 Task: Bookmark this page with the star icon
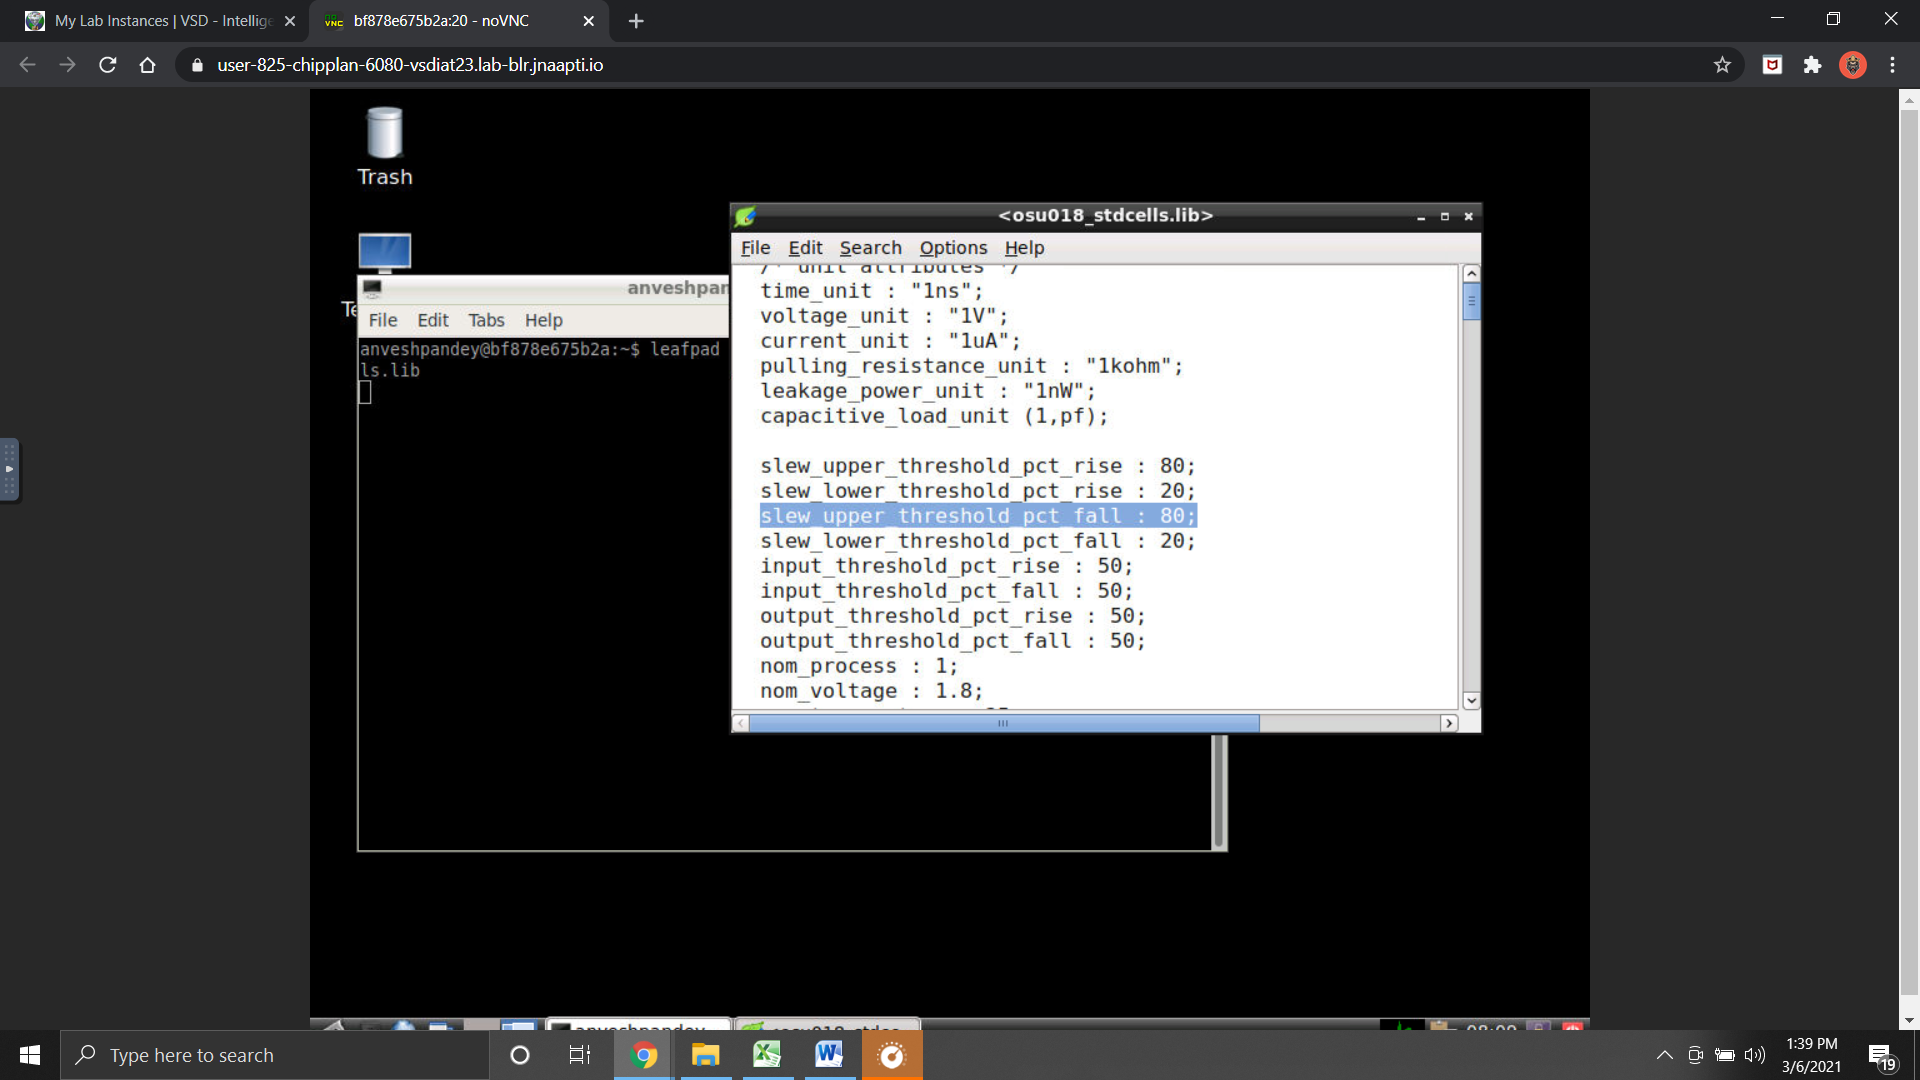click(1722, 65)
